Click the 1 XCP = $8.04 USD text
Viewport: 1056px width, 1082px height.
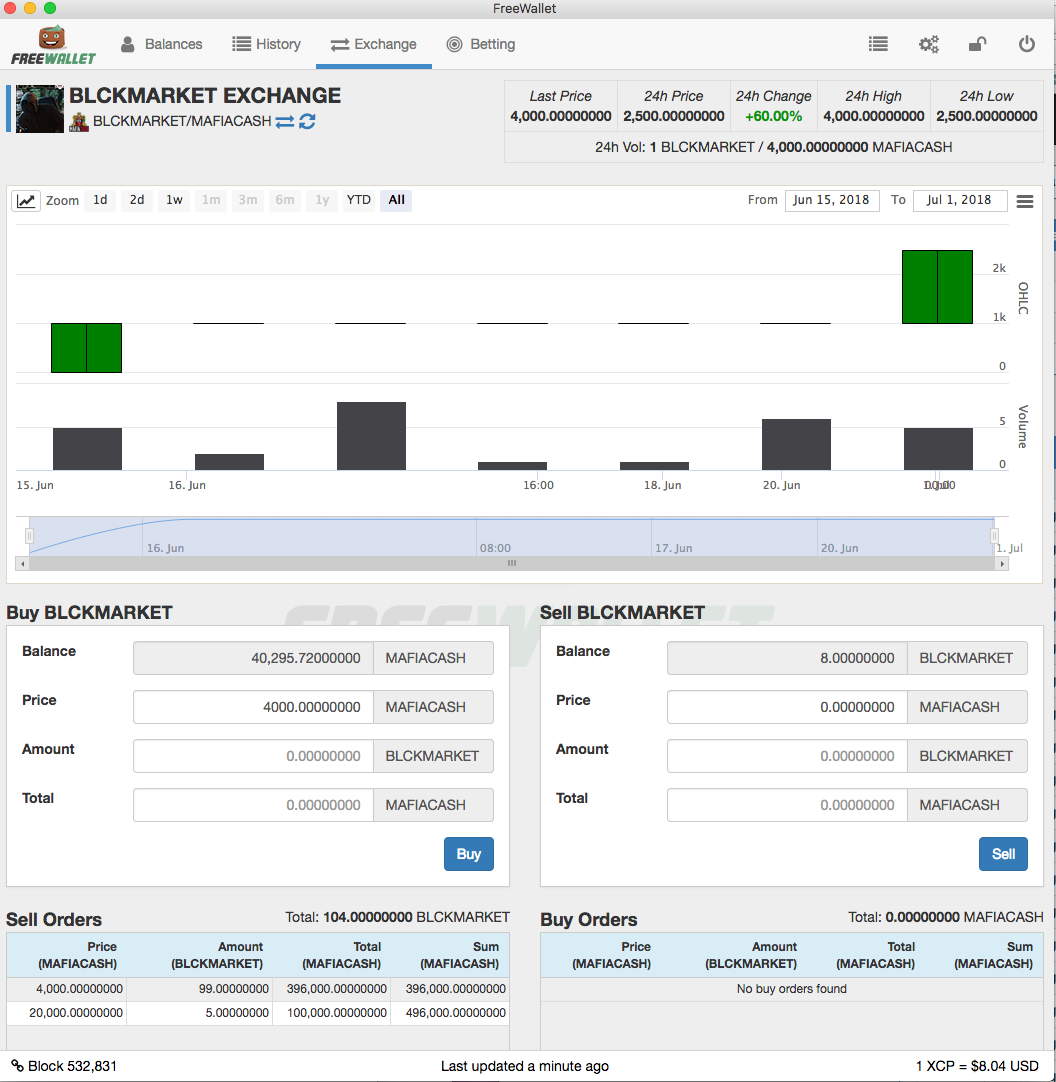point(977,1065)
